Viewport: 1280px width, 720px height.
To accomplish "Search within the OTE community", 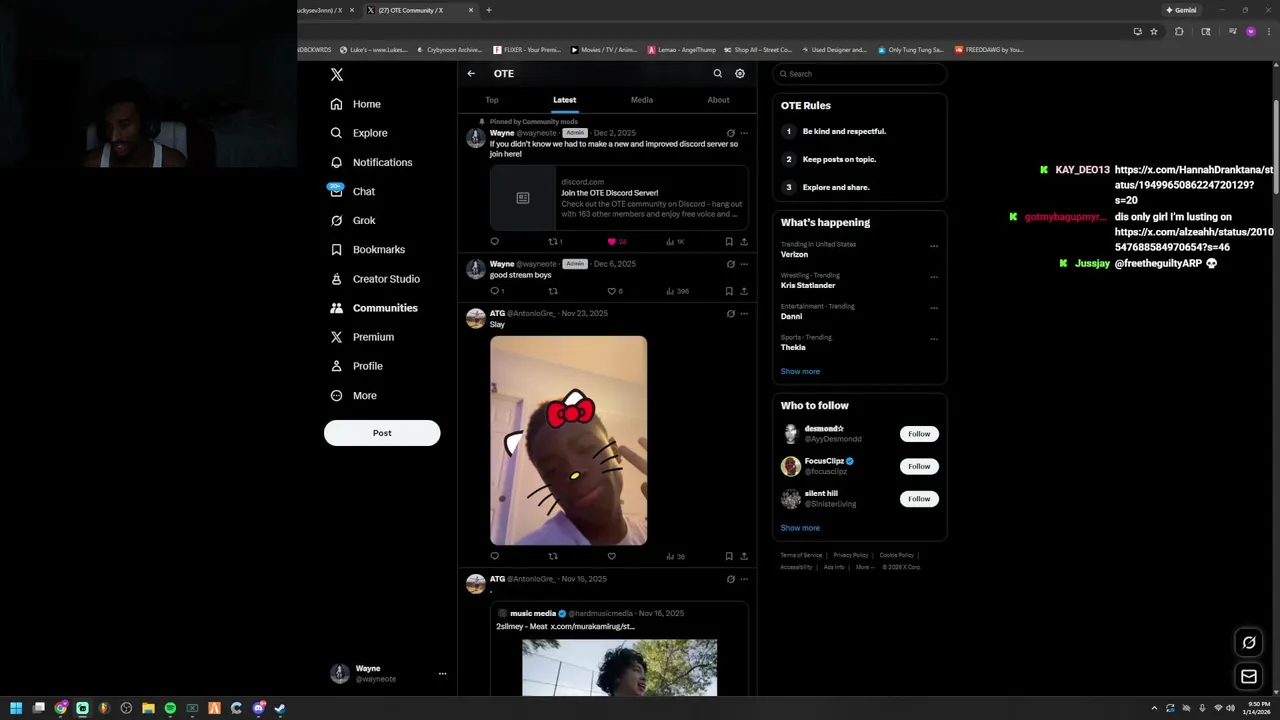I will point(717,73).
